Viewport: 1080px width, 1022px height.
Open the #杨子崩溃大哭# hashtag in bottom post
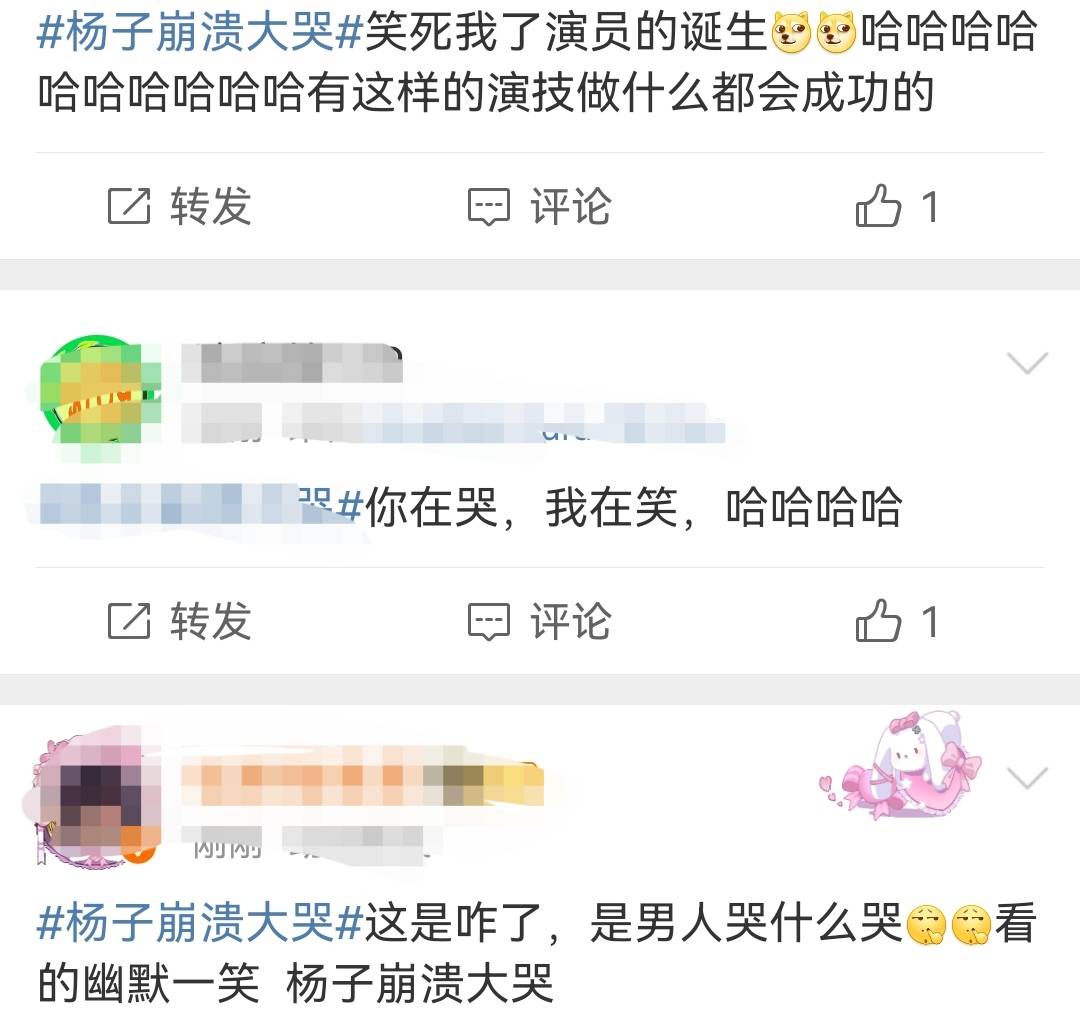click(x=200, y=923)
